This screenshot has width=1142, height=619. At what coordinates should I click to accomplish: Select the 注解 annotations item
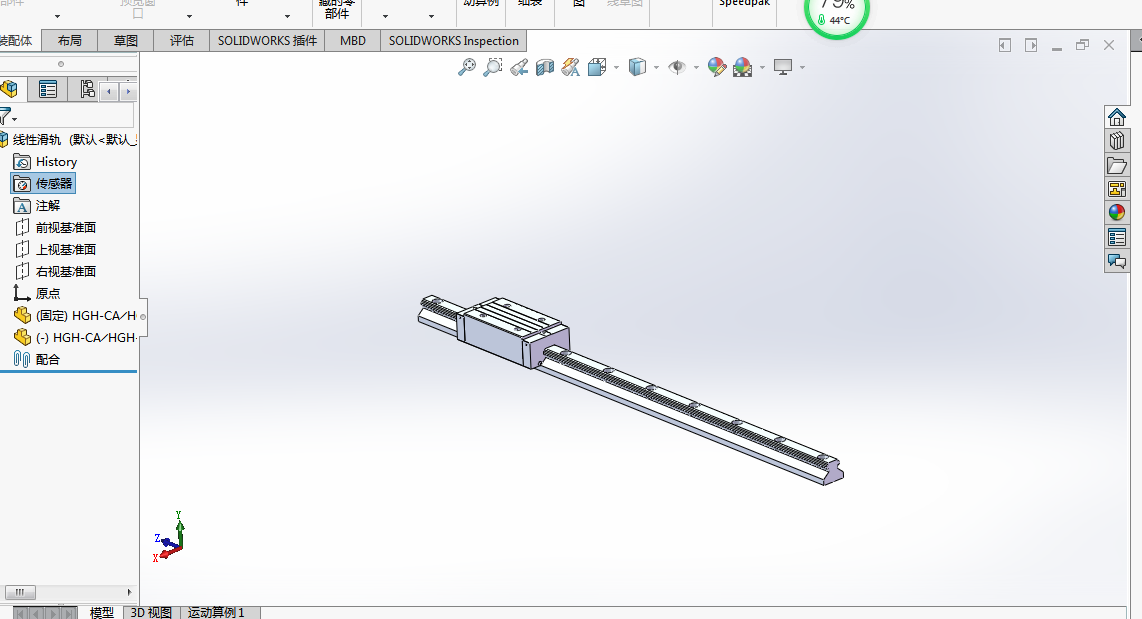[x=37, y=205]
